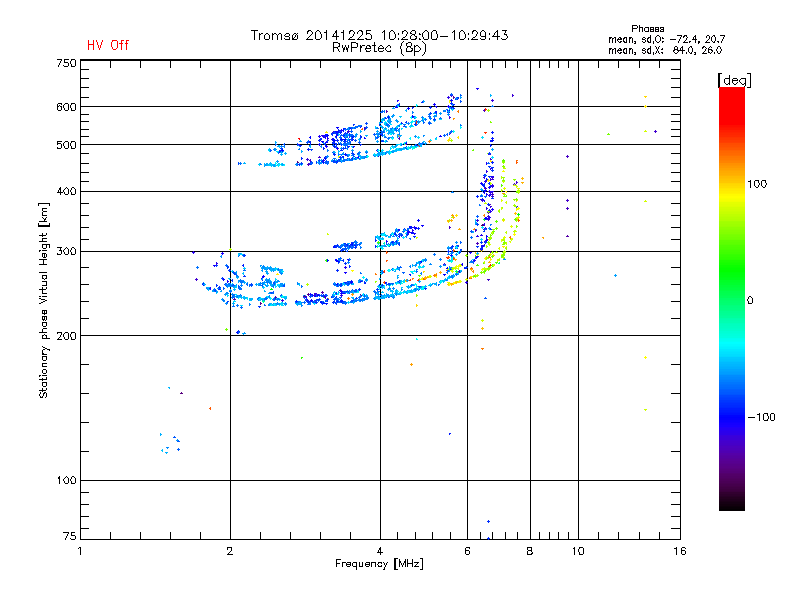Click x-axis tick label "2"
Screen dimensions: 800x600
point(230,551)
